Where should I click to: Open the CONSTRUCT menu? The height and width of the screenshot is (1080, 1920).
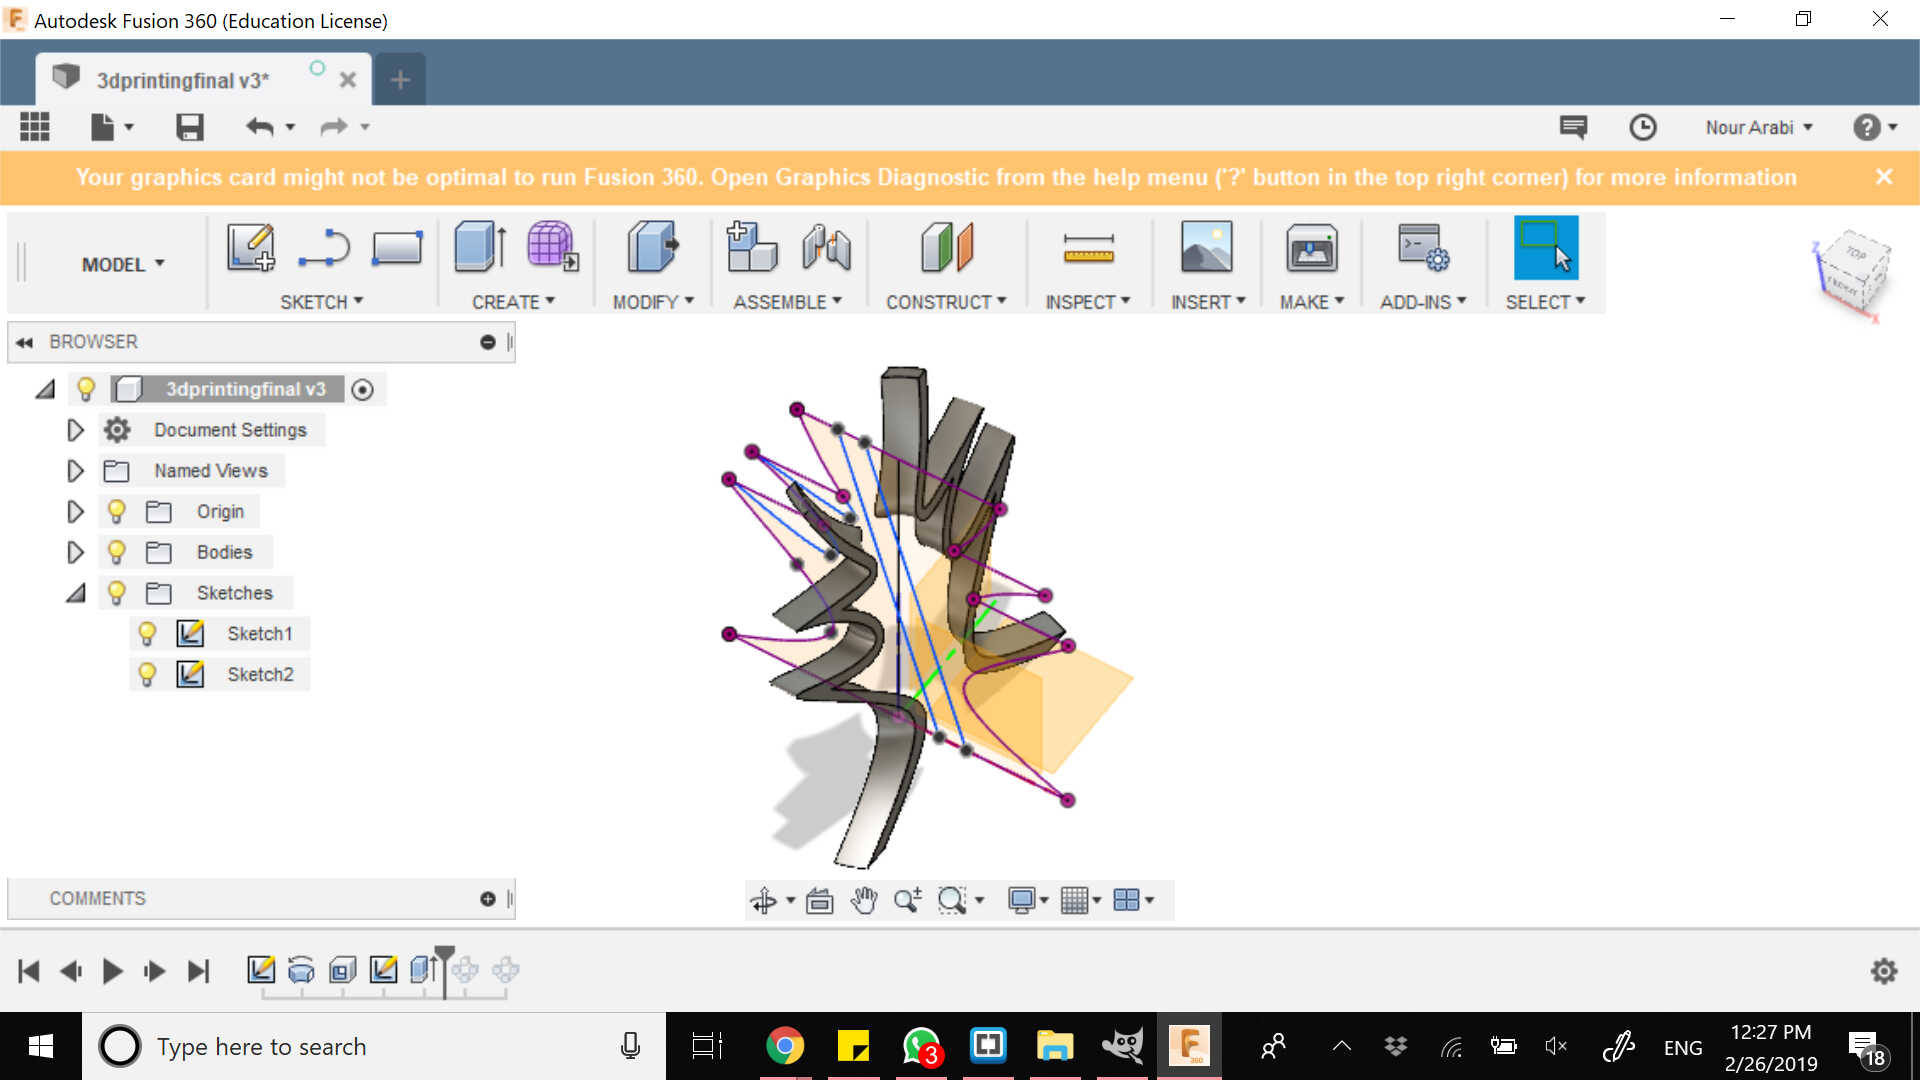945,302
